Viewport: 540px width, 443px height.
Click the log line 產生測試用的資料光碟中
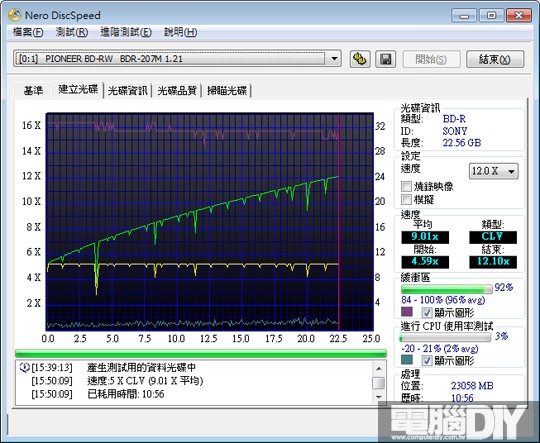tap(142, 368)
